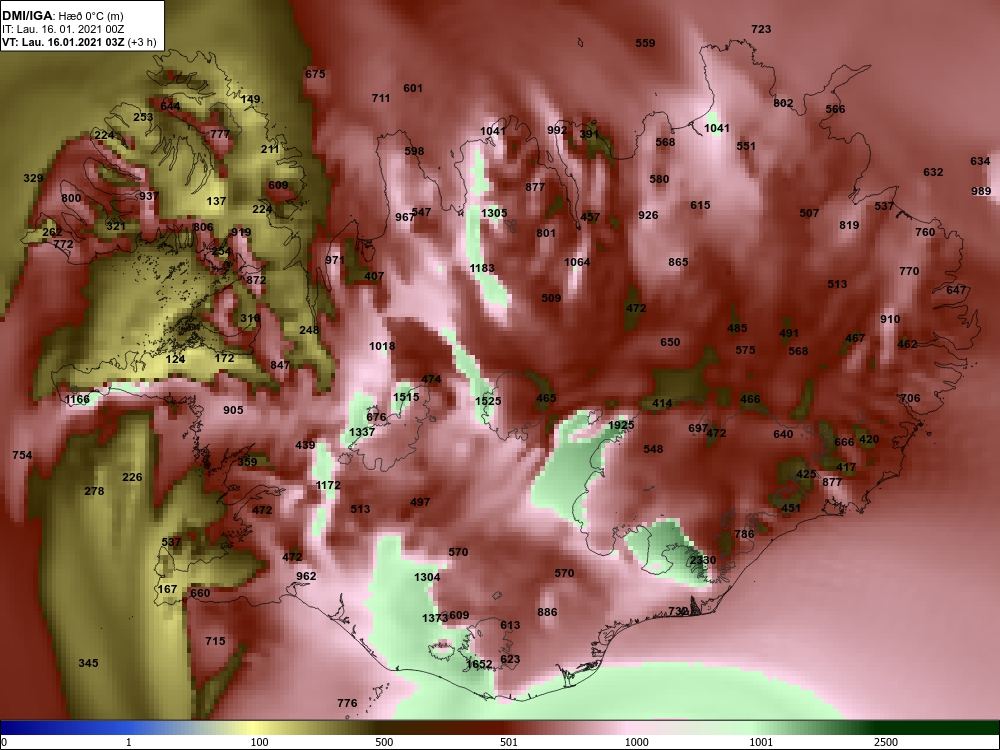The width and height of the screenshot is (1000, 750).
Task: Click the map value '865'
Action: pos(678,262)
